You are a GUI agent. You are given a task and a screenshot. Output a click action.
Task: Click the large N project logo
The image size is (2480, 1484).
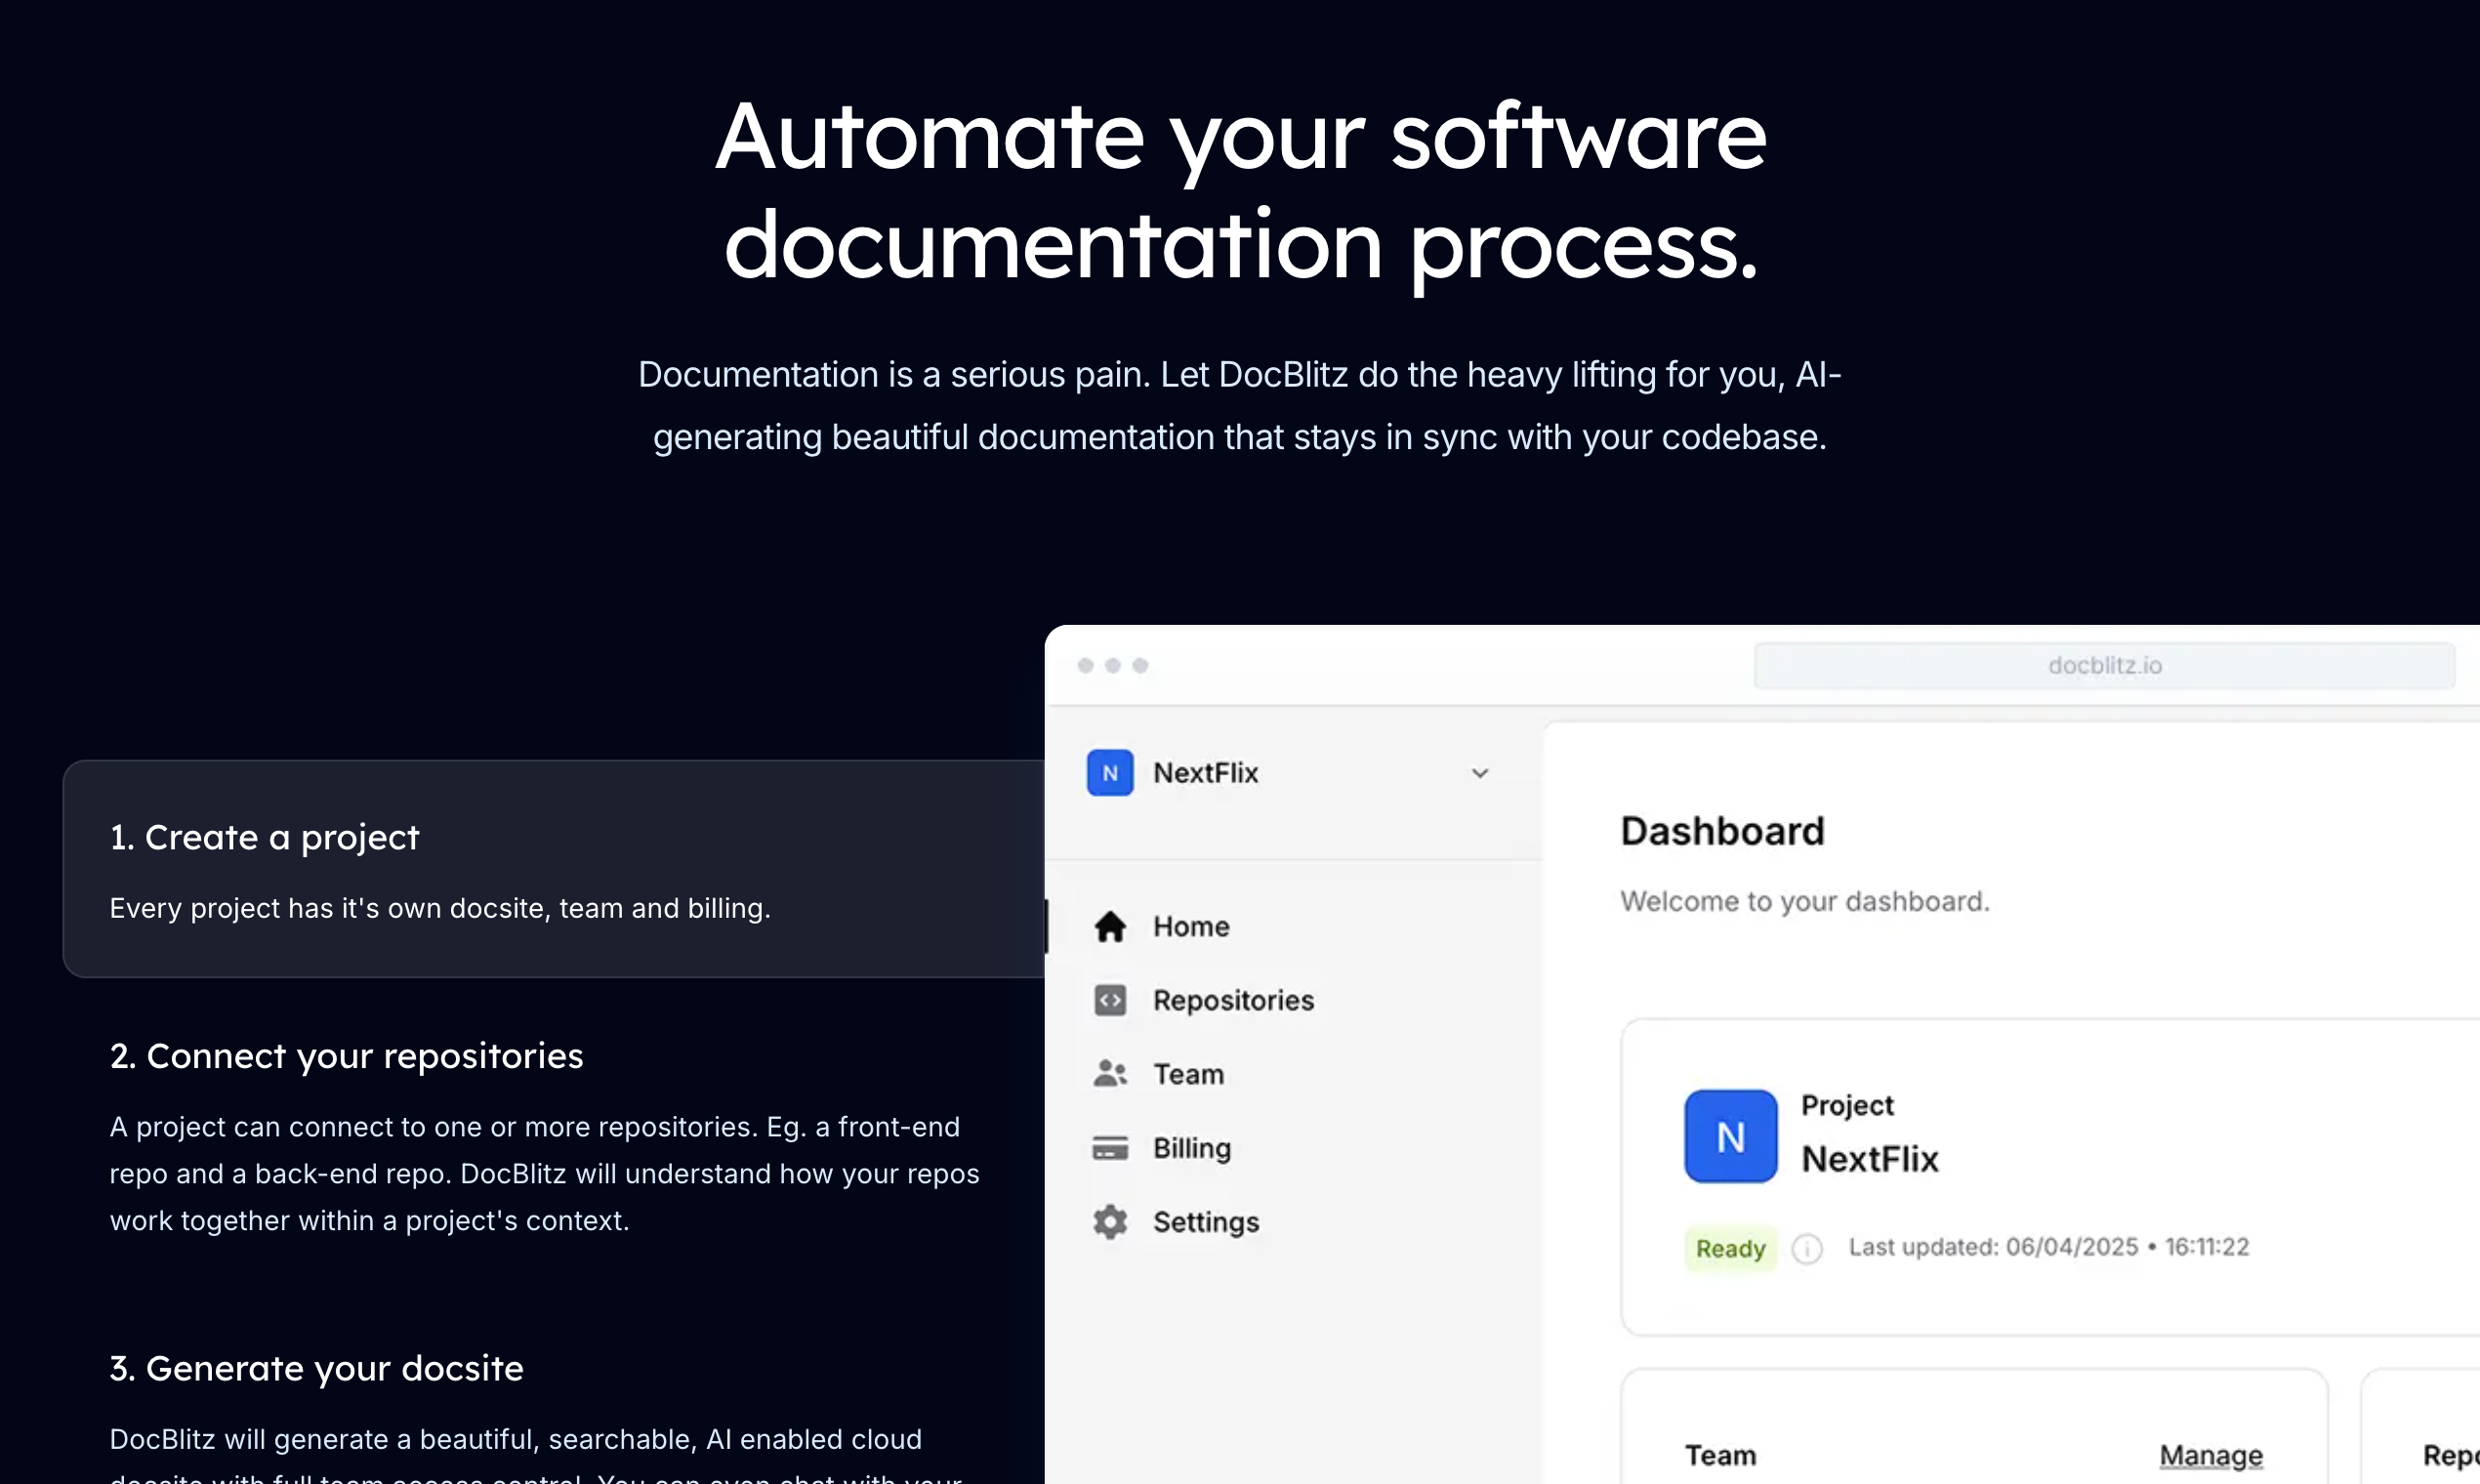coord(1731,1137)
